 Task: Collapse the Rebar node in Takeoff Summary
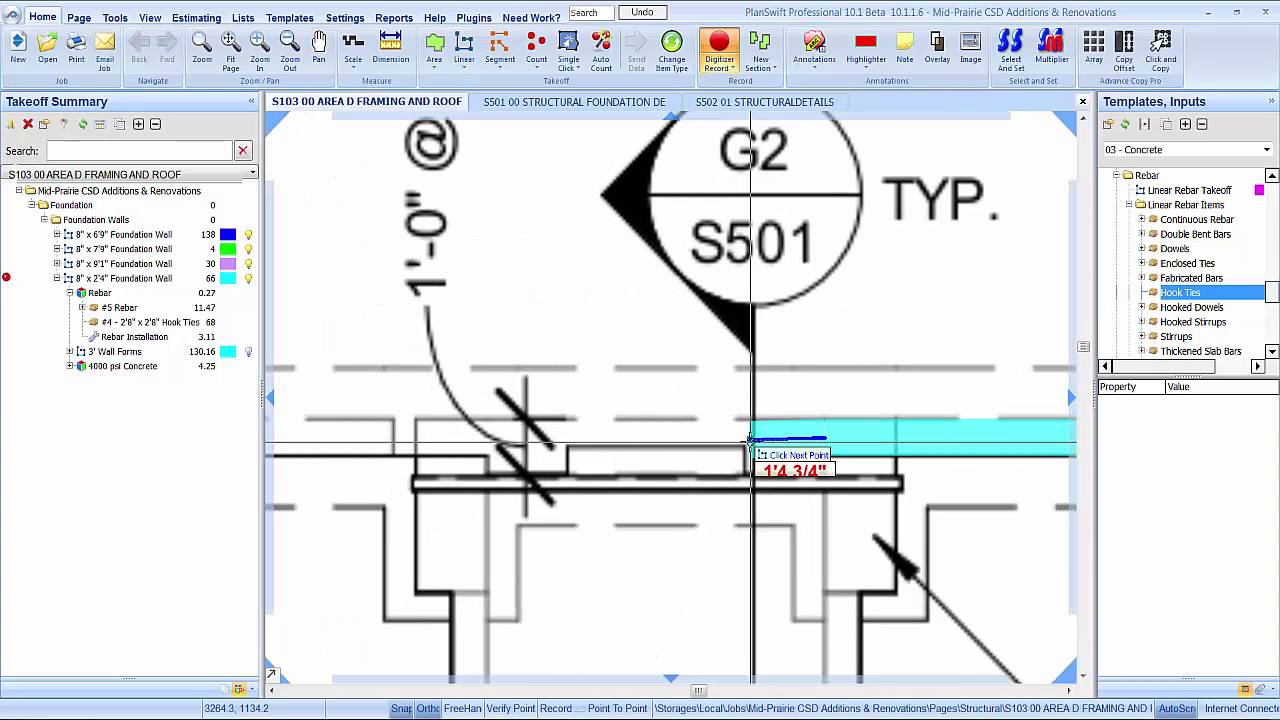click(x=70, y=293)
